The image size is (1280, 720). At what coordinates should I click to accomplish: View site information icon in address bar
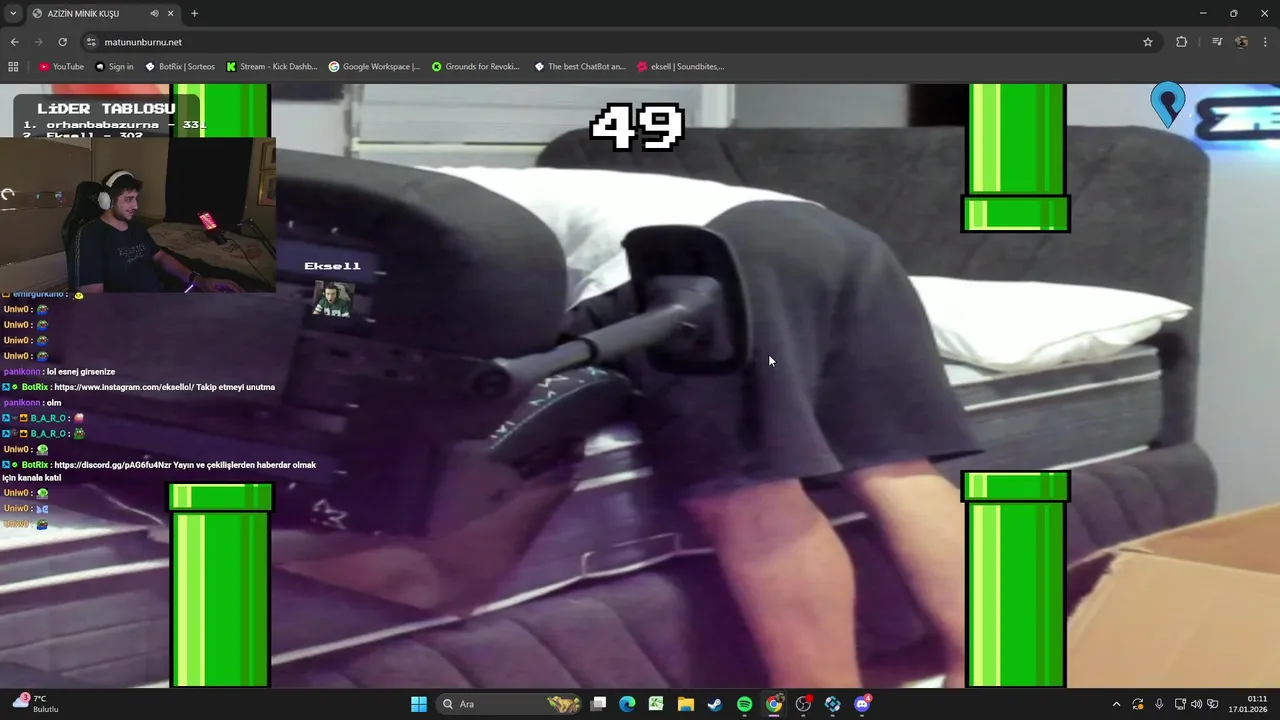[x=91, y=42]
